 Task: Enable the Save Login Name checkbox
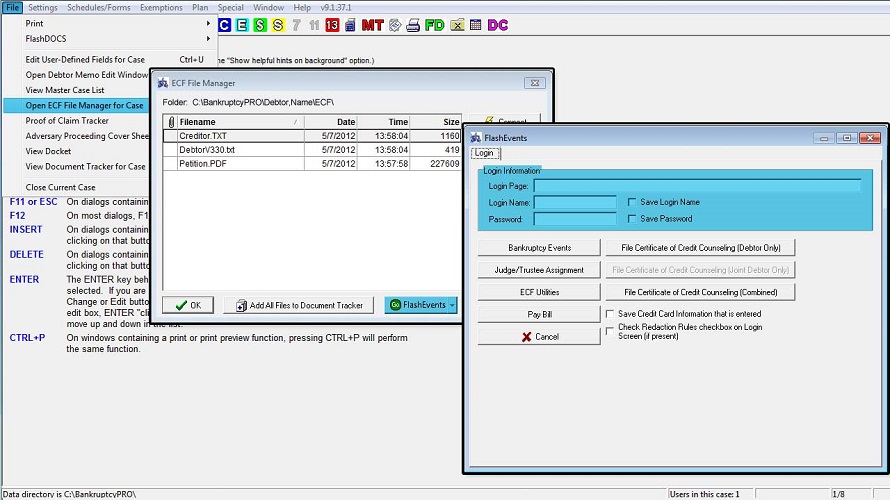pyautogui.click(x=632, y=202)
